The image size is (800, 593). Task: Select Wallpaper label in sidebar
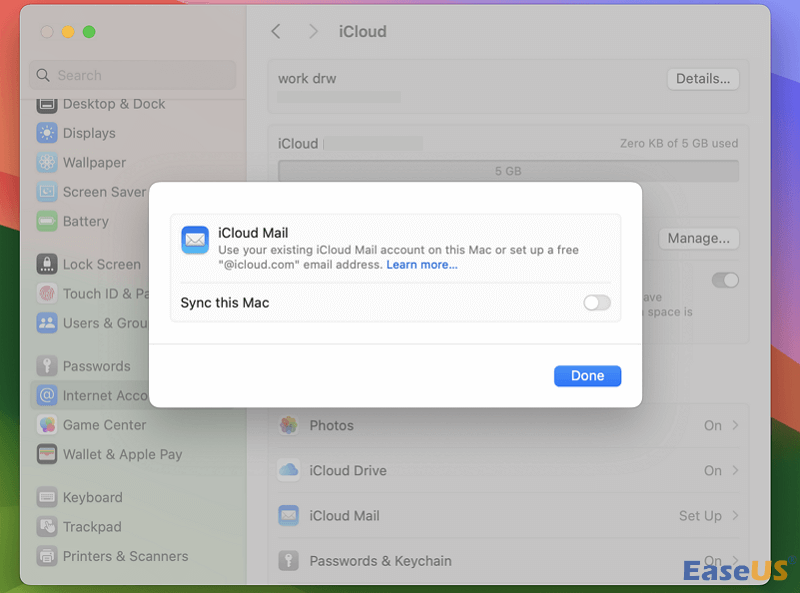[94, 162]
